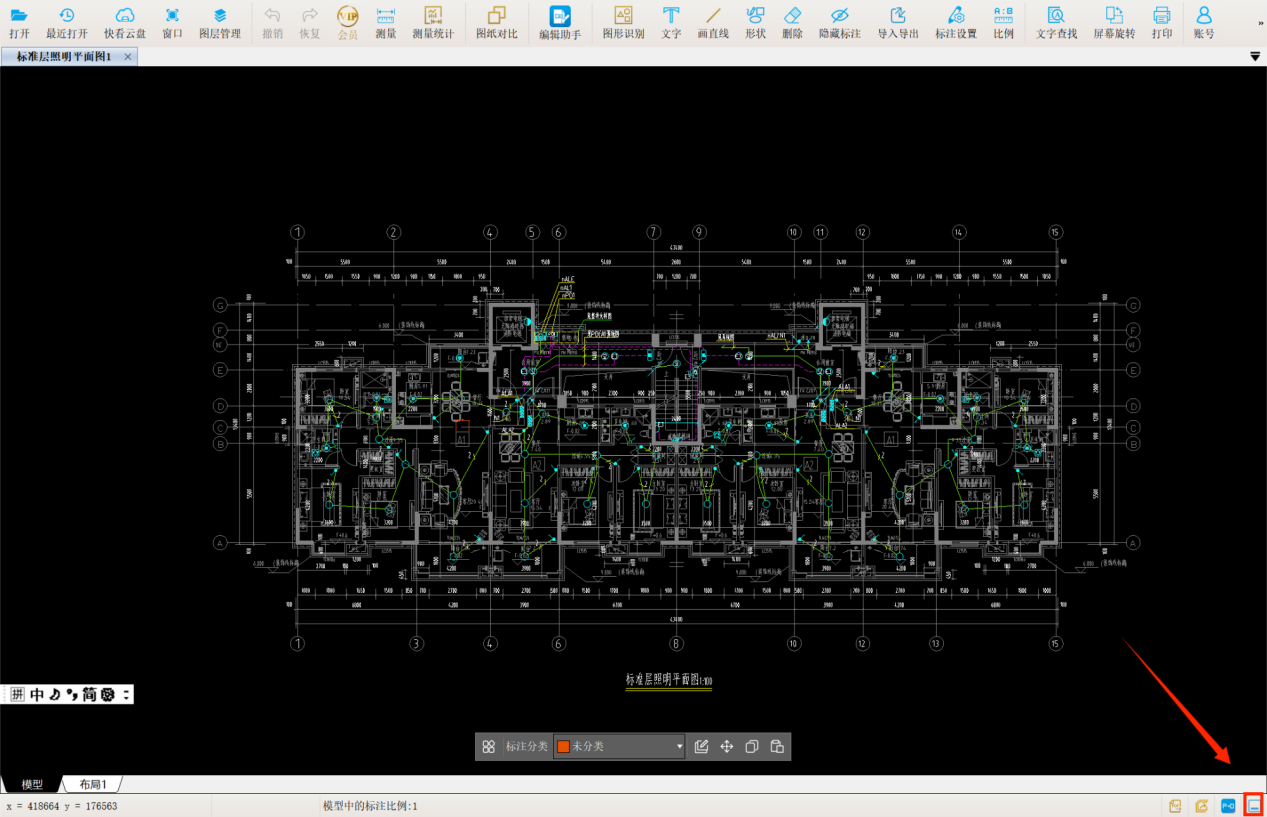Screen dimensions: 1267x817
Task: Click the 拼 pinyin input mode button
Action: pyautogui.click(x=17, y=695)
